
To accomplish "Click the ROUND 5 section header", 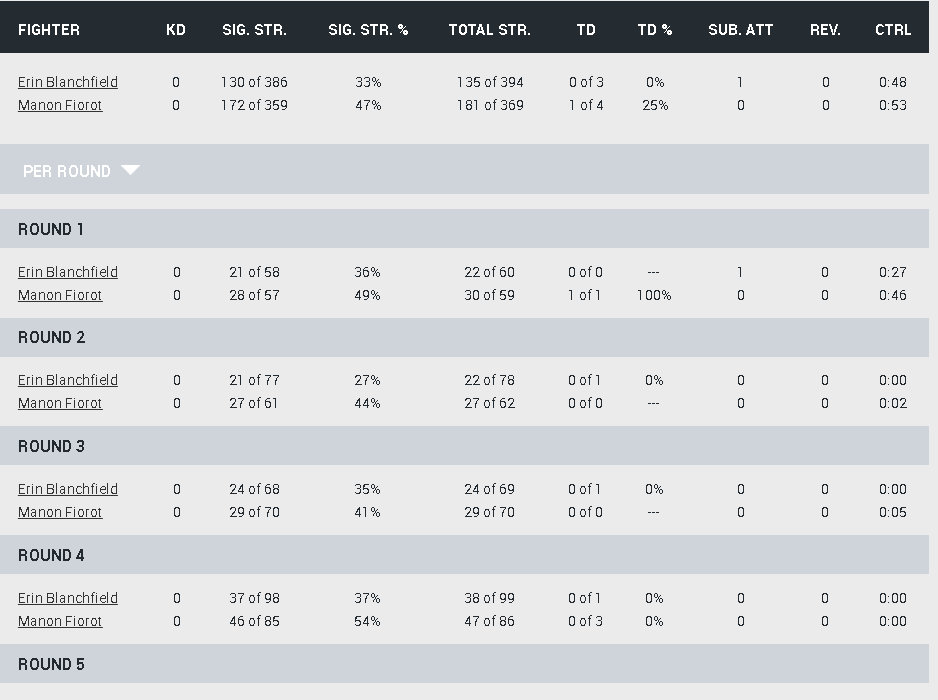I will (51, 664).
